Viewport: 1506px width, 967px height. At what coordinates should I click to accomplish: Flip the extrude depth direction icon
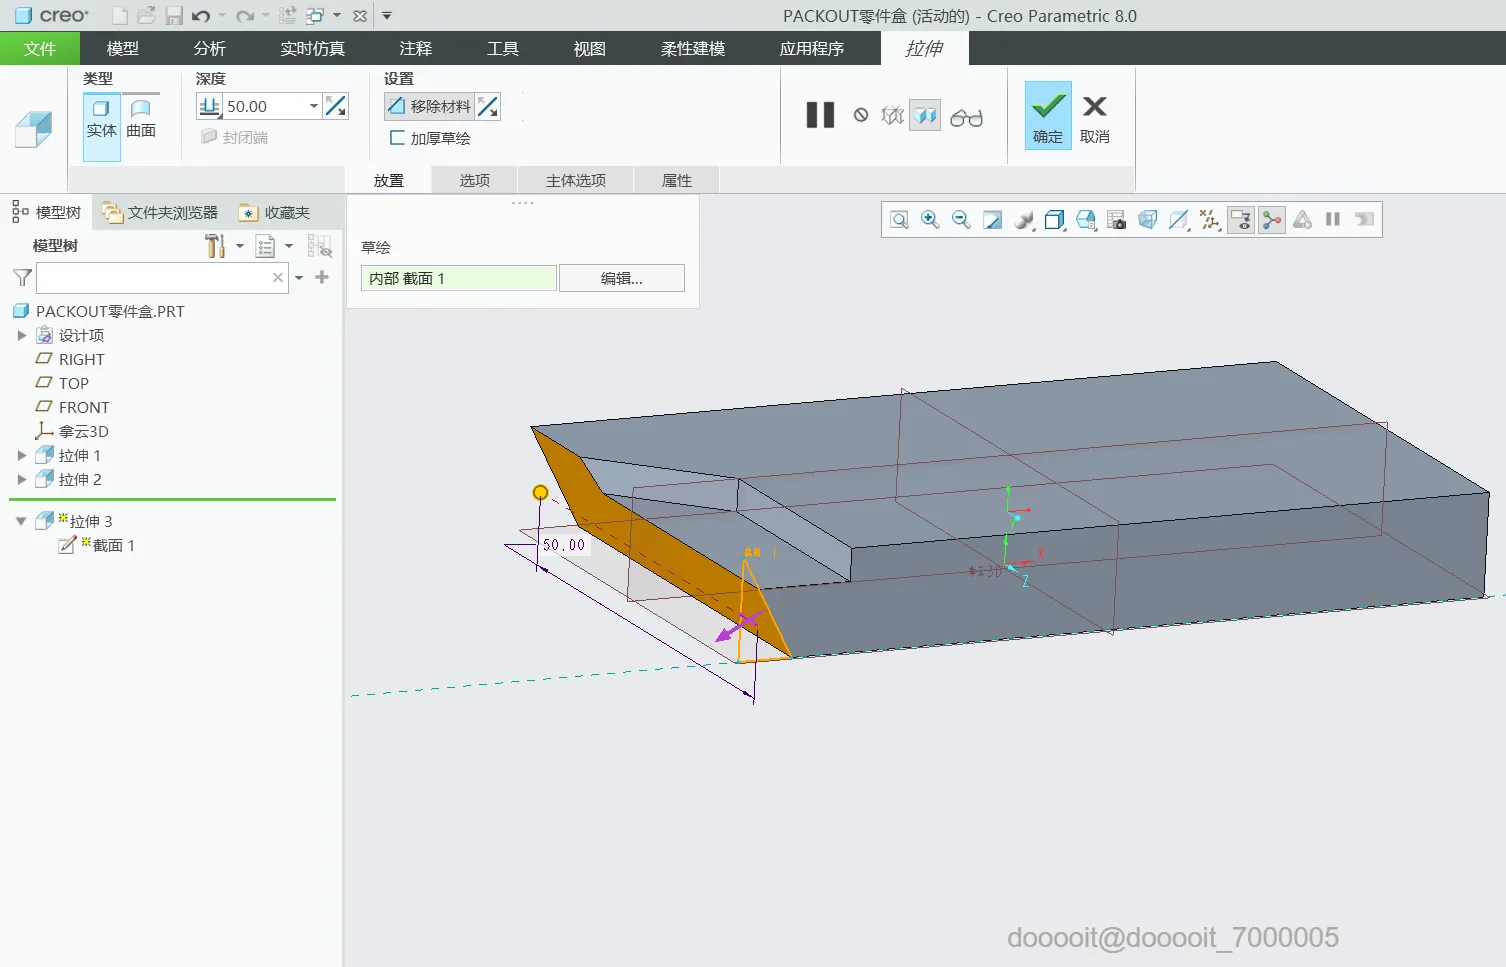tap(336, 106)
